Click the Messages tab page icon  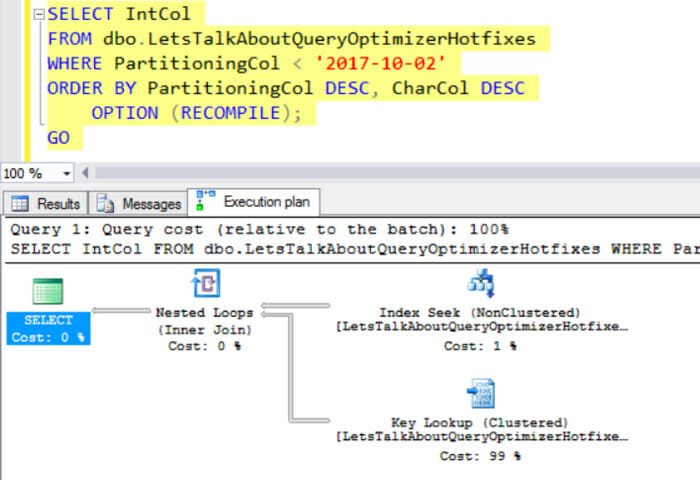106,204
